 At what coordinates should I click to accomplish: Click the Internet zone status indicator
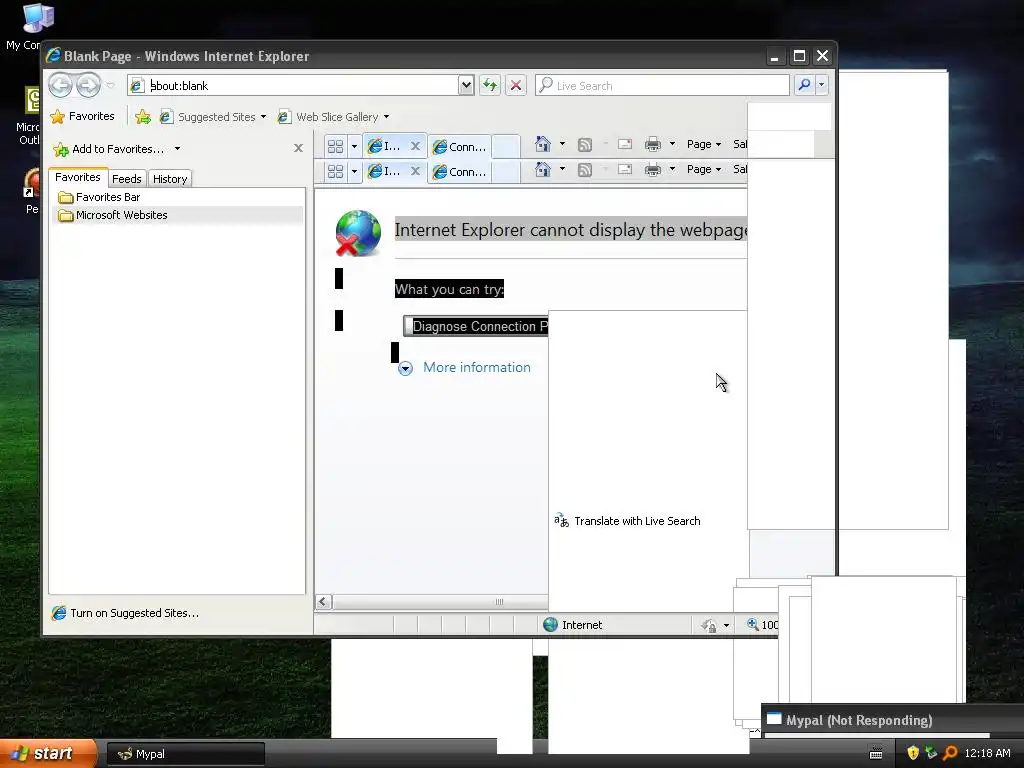pyautogui.click(x=573, y=625)
